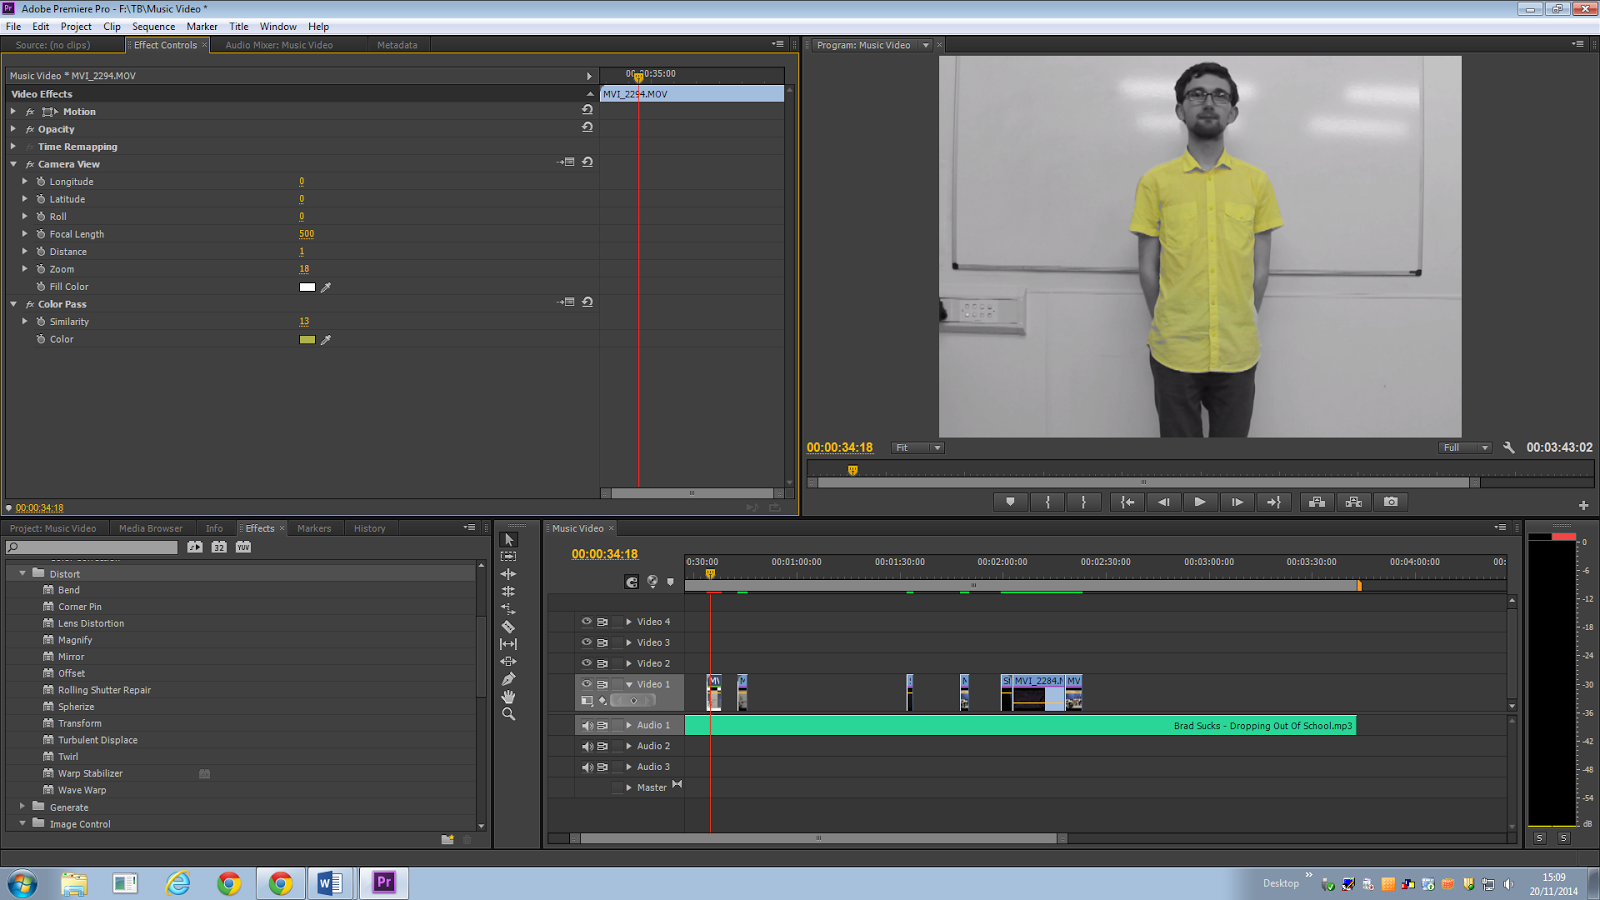Pick Fill Color with the eyedropper

[326, 287]
